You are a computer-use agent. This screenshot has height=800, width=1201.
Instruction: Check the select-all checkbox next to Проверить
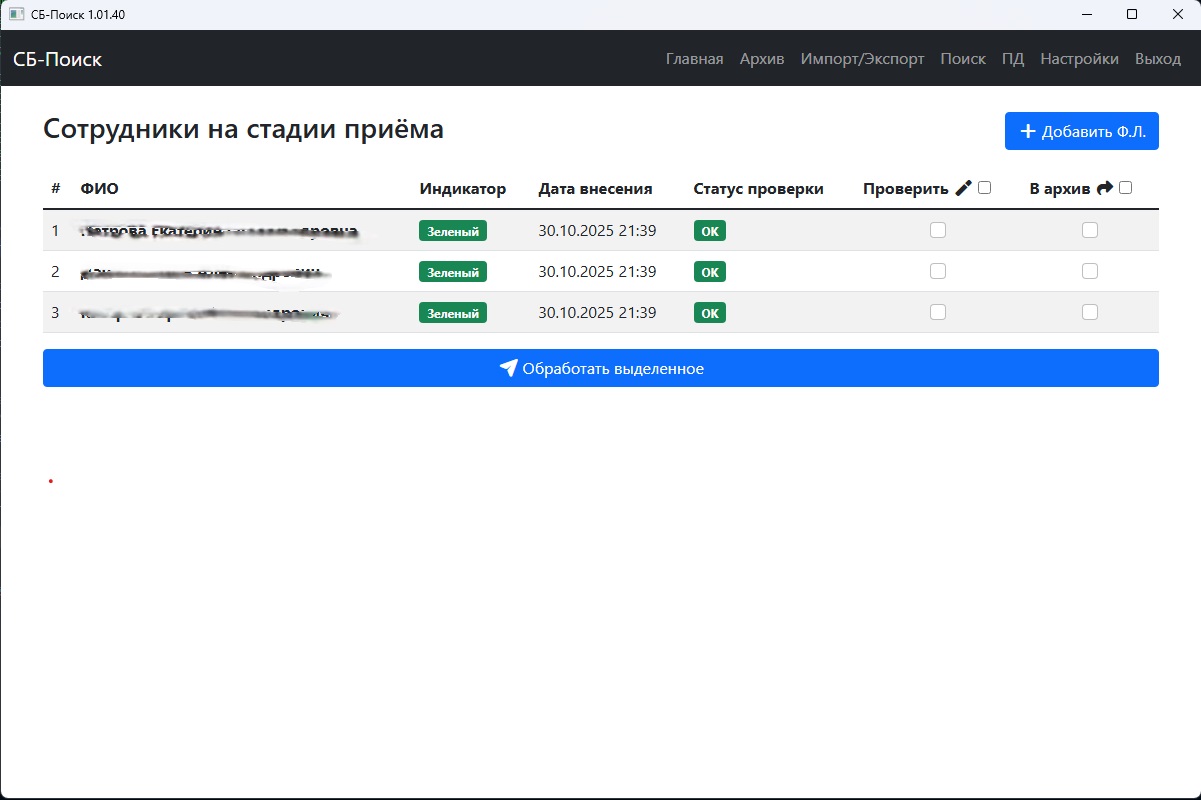click(x=984, y=187)
